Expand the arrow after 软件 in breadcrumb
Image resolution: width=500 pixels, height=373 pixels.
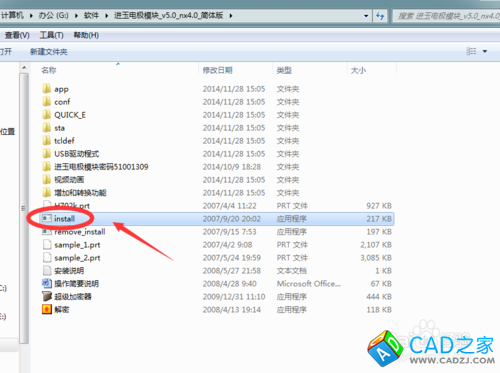[x=107, y=16]
